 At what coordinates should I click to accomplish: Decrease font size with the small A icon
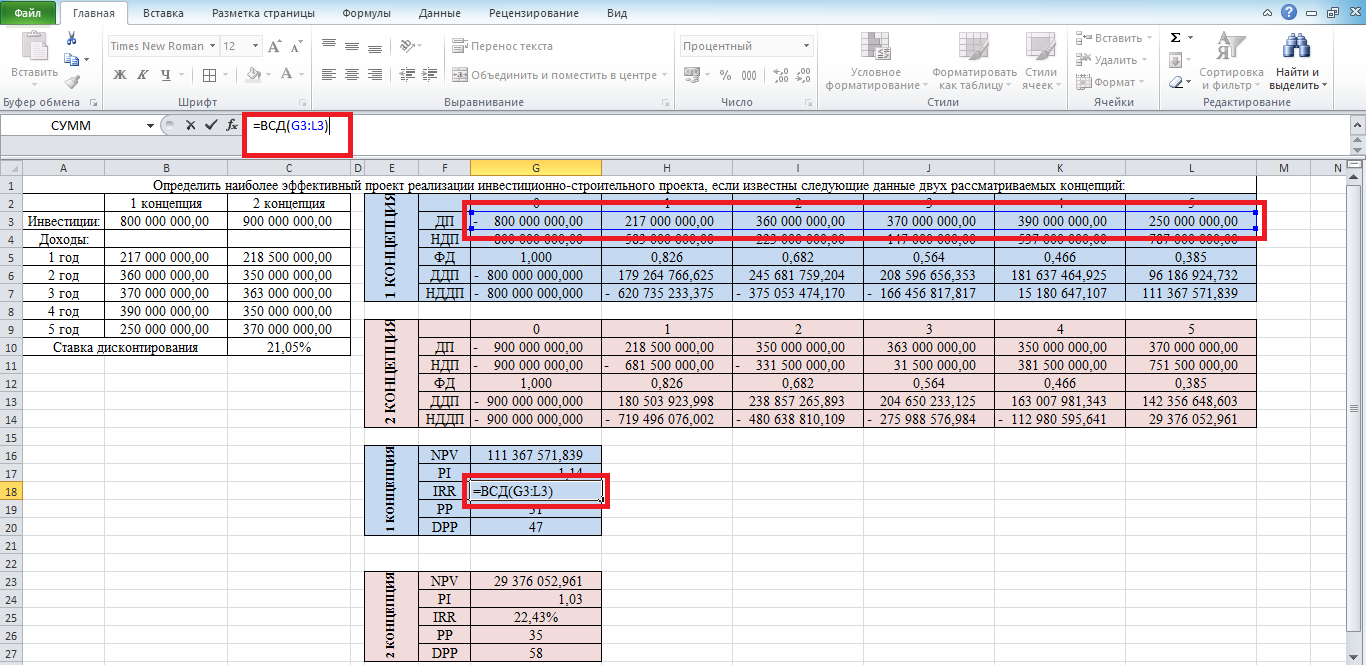pyautogui.click(x=295, y=46)
